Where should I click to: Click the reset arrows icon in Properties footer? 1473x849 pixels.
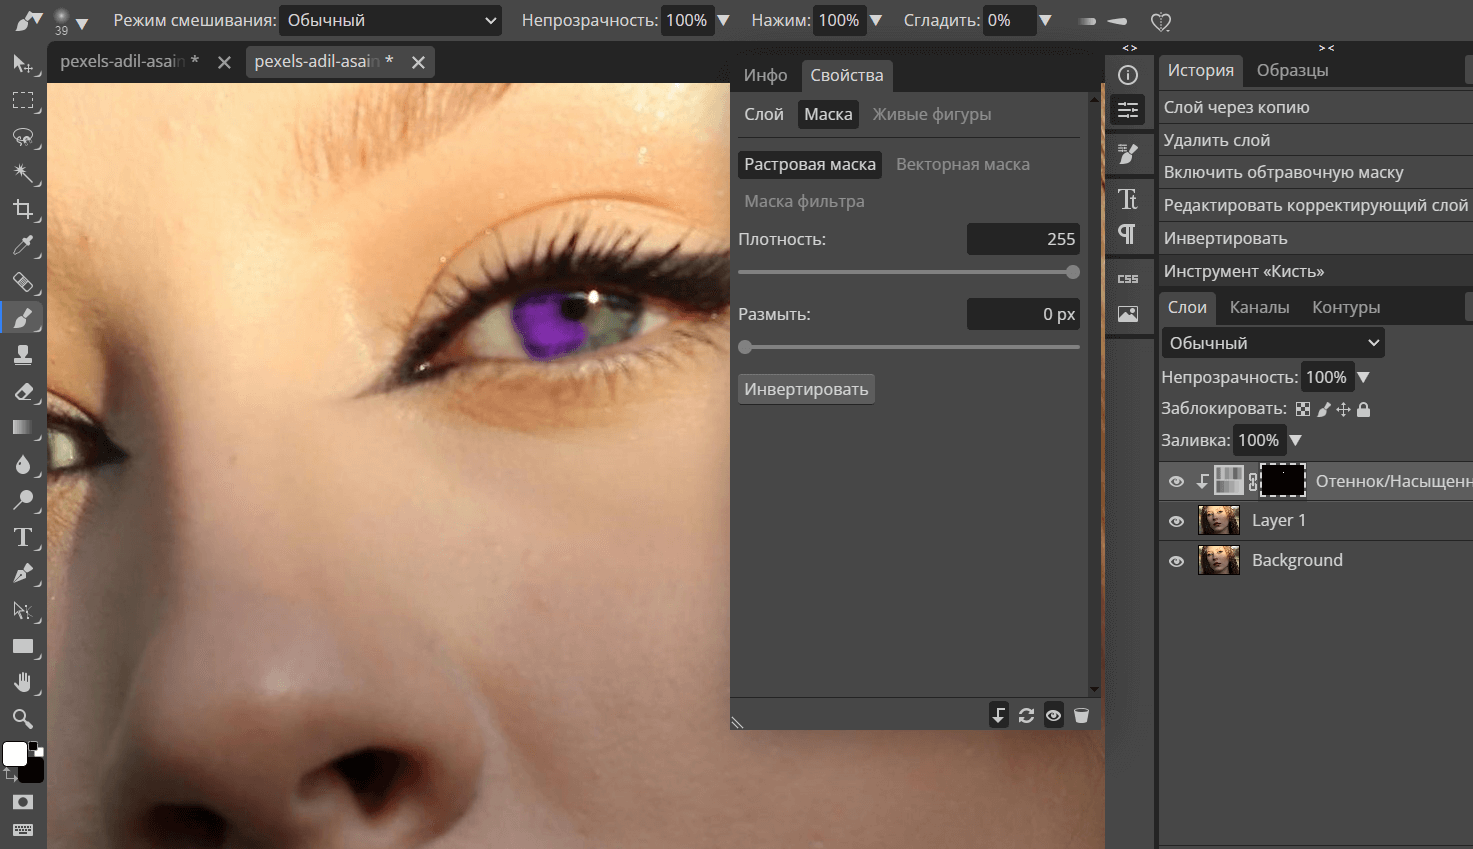[1026, 715]
